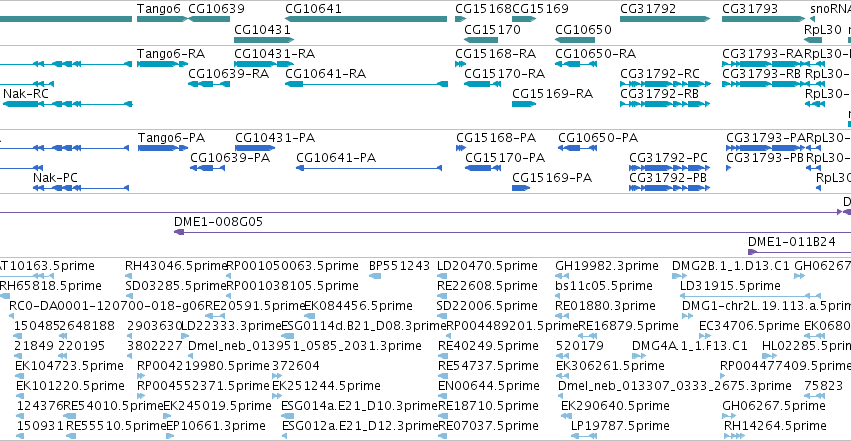Select the Nak-PC protein label
The width and height of the screenshot is (851, 441).
(x=55, y=178)
